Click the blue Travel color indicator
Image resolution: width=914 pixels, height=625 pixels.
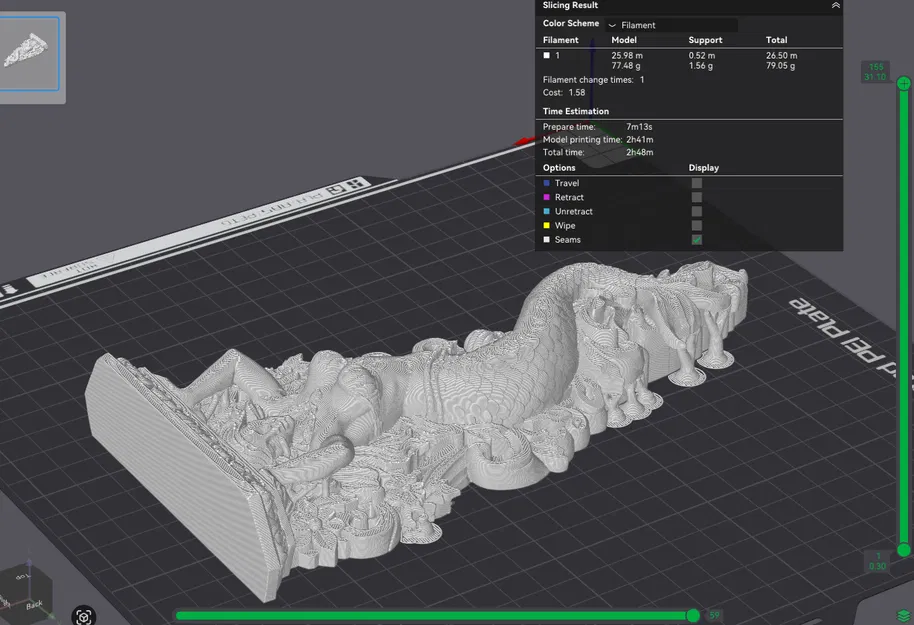coord(546,183)
